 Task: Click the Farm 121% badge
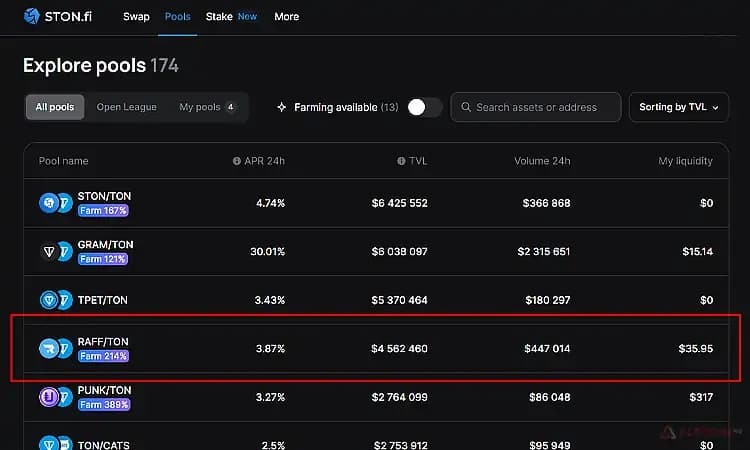[x=103, y=259]
